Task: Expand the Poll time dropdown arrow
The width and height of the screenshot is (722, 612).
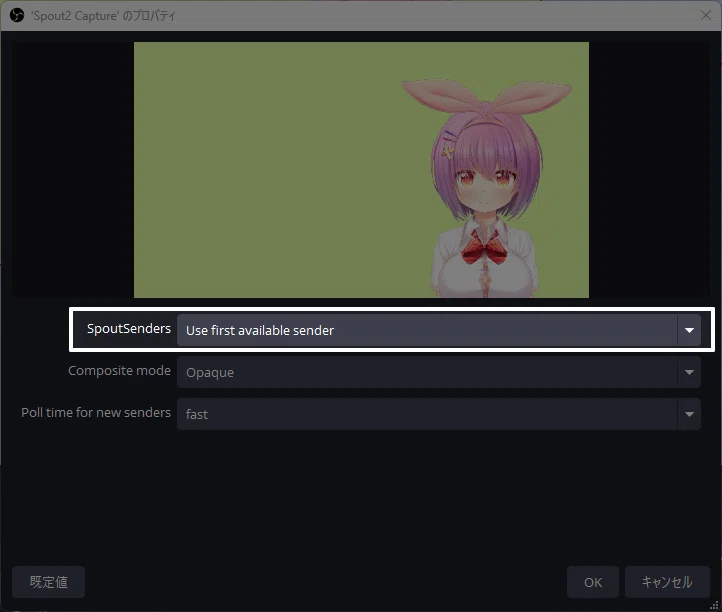Action: [x=689, y=414]
